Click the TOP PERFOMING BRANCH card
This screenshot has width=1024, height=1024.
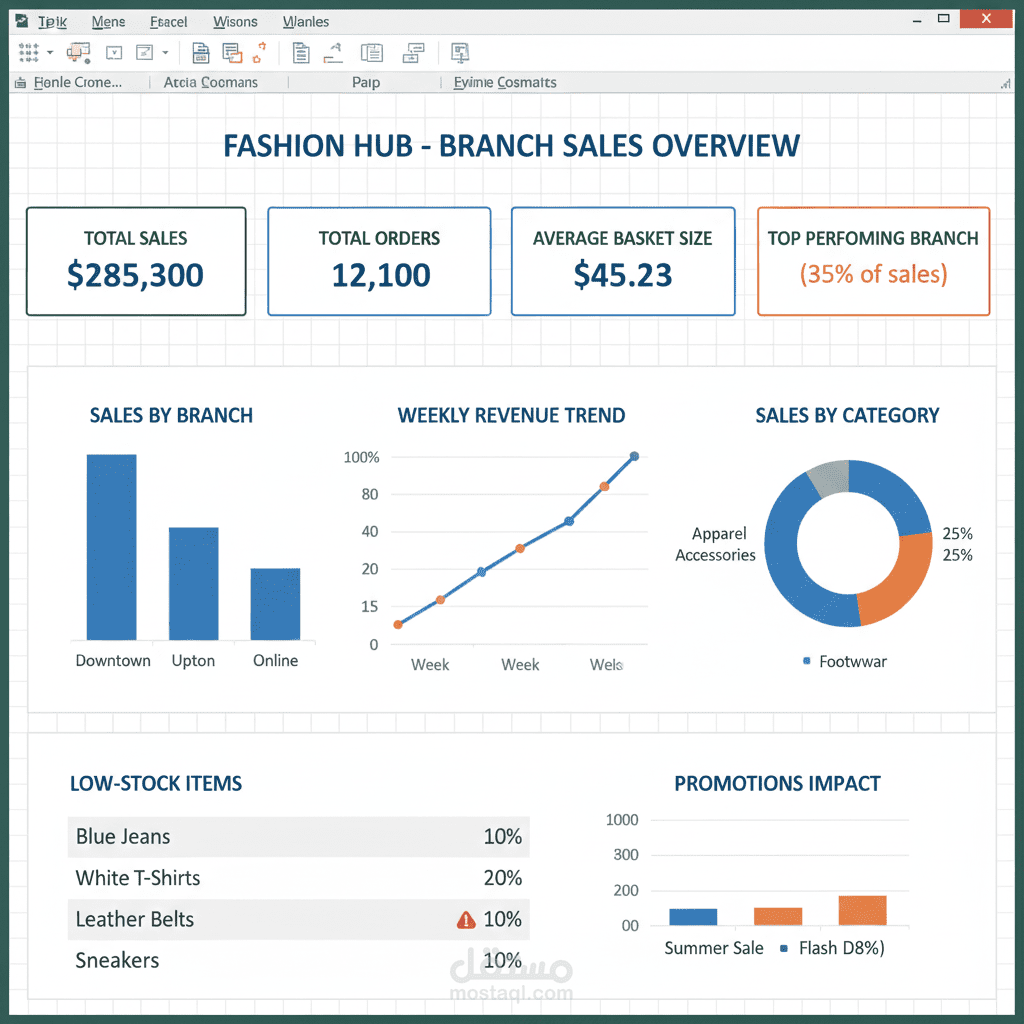coord(872,261)
